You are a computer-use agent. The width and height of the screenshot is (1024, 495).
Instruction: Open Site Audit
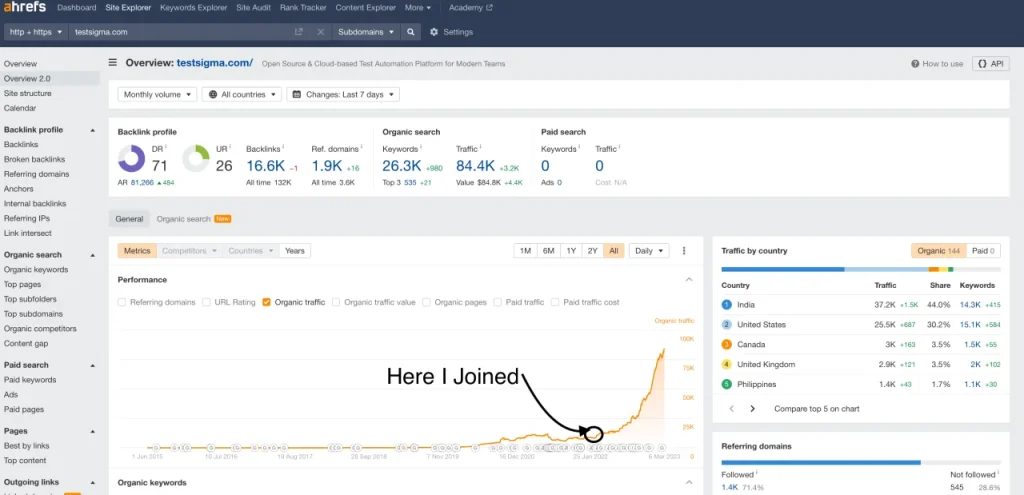tap(253, 8)
